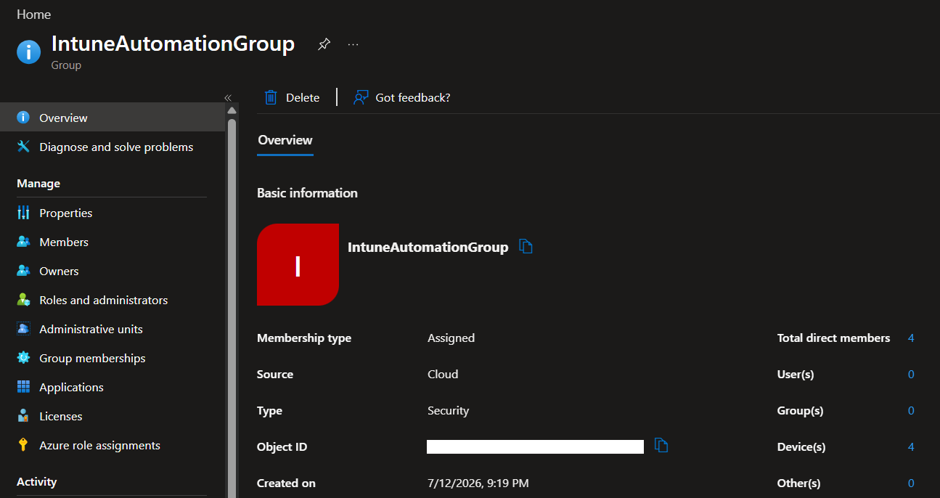Image resolution: width=940 pixels, height=498 pixels.
Task: Click the Object ID label
Action: pos(282,447)
